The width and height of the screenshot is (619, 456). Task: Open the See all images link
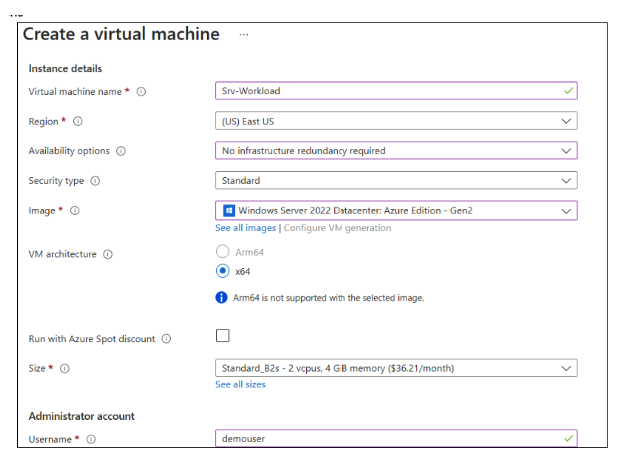[x=246, y=228]
